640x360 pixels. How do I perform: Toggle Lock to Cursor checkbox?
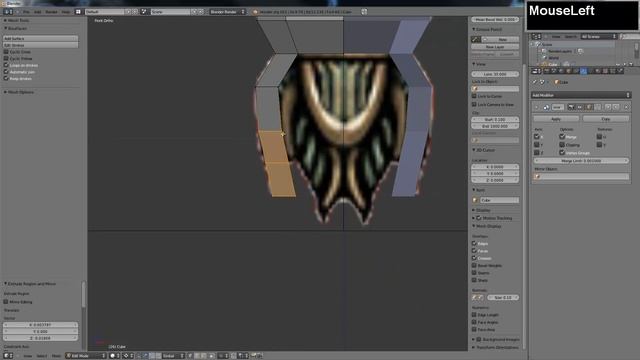pos(474,96)
